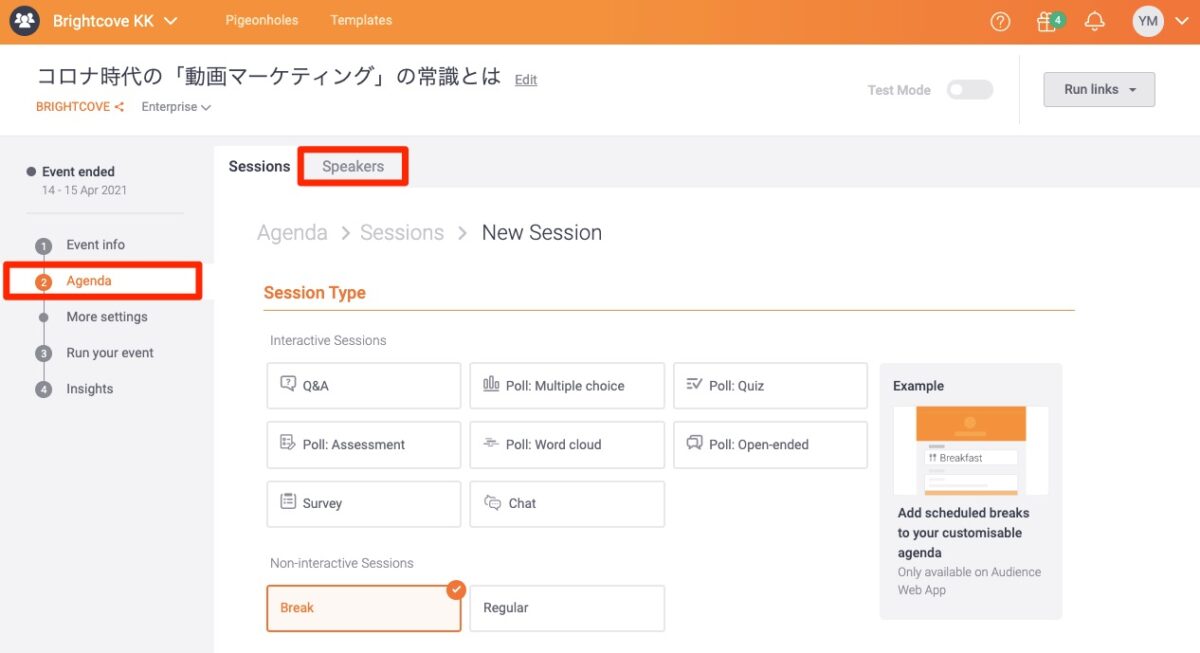Open Templates in the top menu

pyautogui.click(x=361, y=20)
